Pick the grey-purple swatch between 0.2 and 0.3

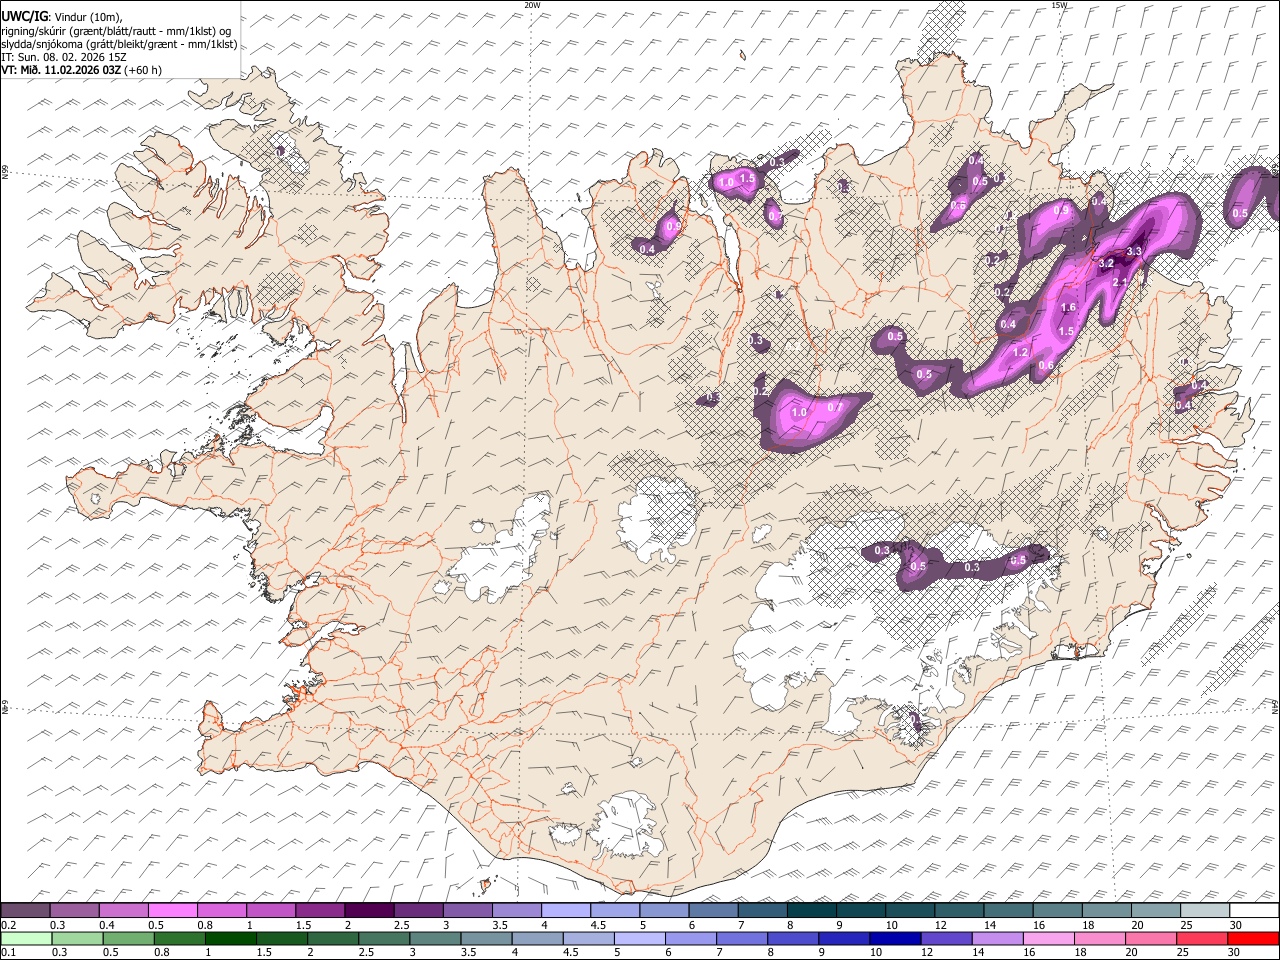(x=26, y=911)
